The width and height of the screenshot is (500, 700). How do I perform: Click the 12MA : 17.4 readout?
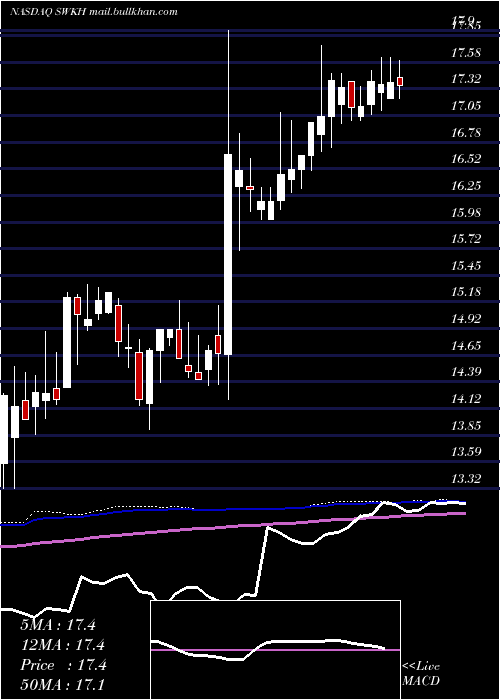62,645
